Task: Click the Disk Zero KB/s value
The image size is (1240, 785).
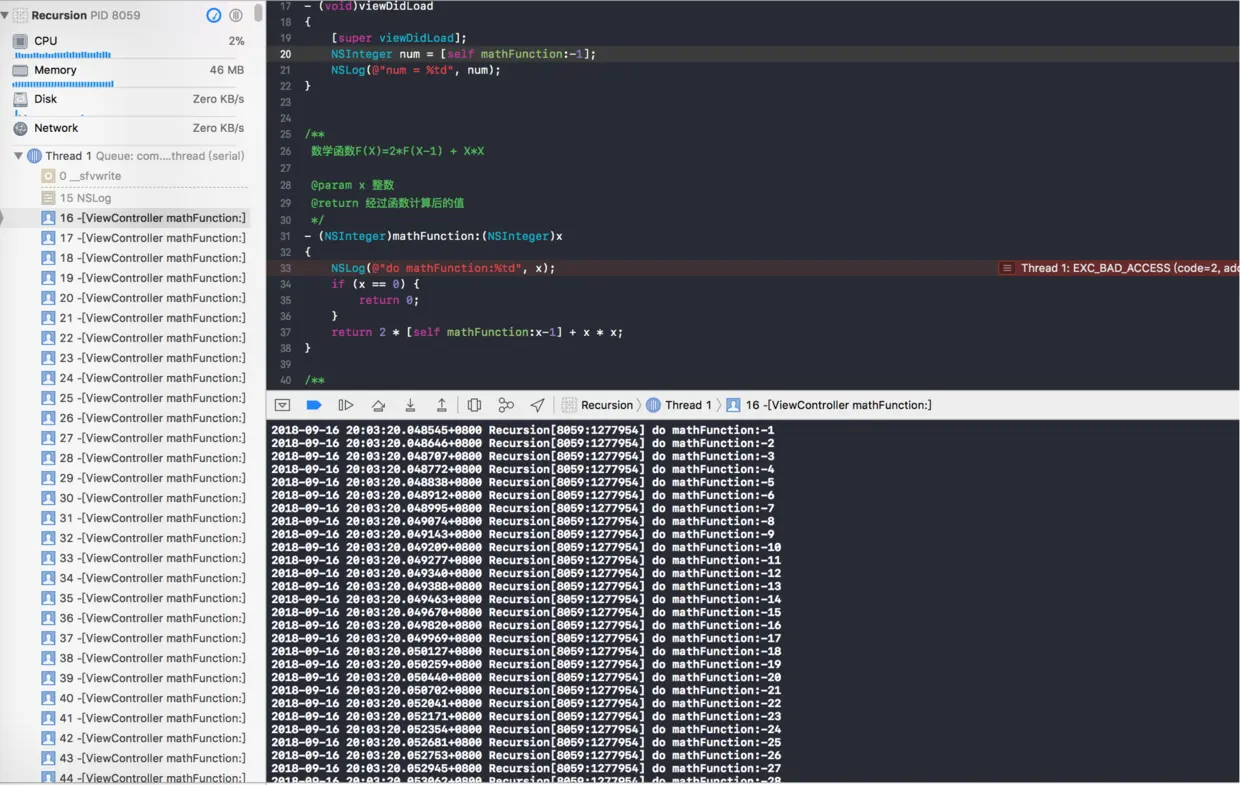Action: [218, 99]
